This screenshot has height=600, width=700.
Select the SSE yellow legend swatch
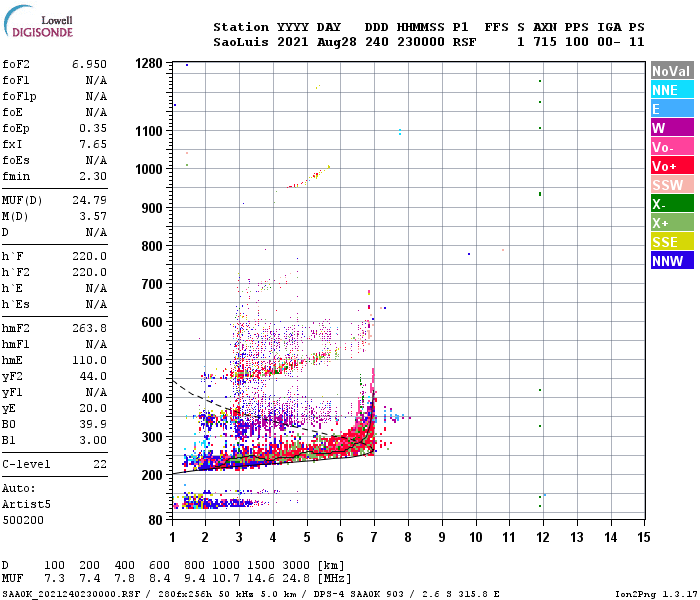[672, 242]
